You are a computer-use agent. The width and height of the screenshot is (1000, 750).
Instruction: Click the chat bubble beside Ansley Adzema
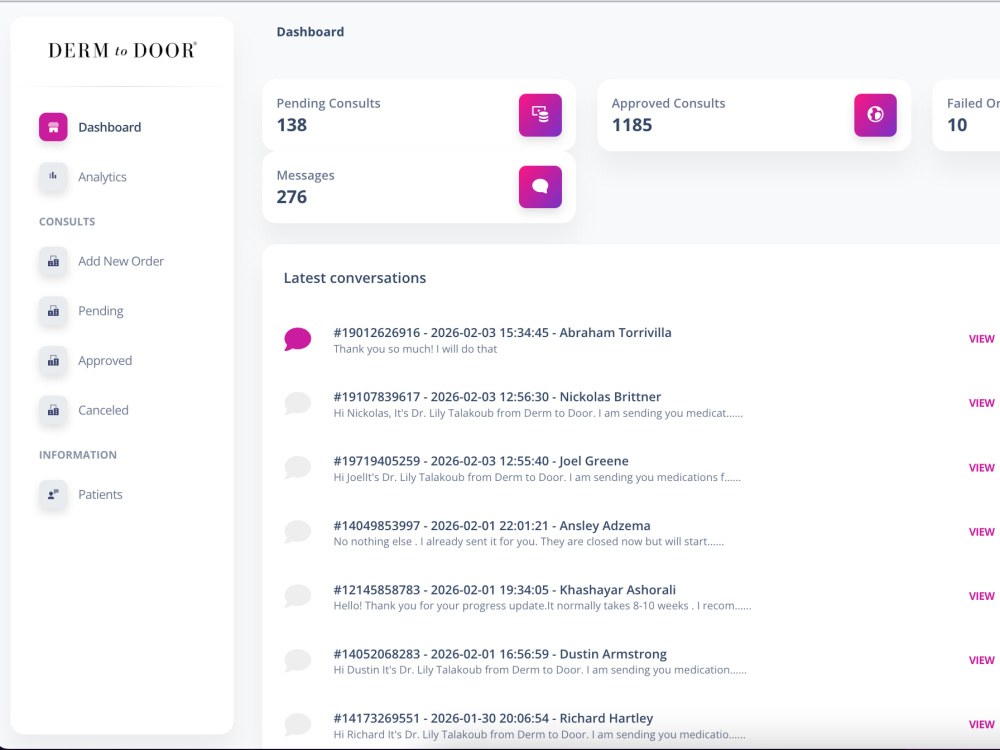click(297, 532)
